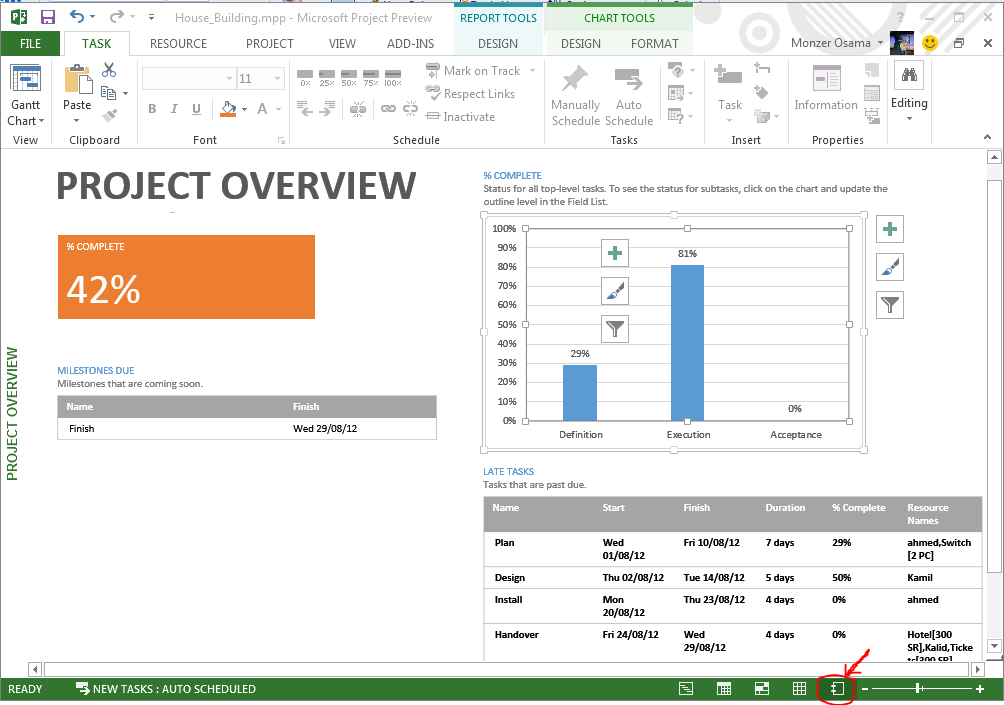Open Chart Elements plus button beside chart
The height and width of the screenshot is (705, 1004).
coord(889,229)
